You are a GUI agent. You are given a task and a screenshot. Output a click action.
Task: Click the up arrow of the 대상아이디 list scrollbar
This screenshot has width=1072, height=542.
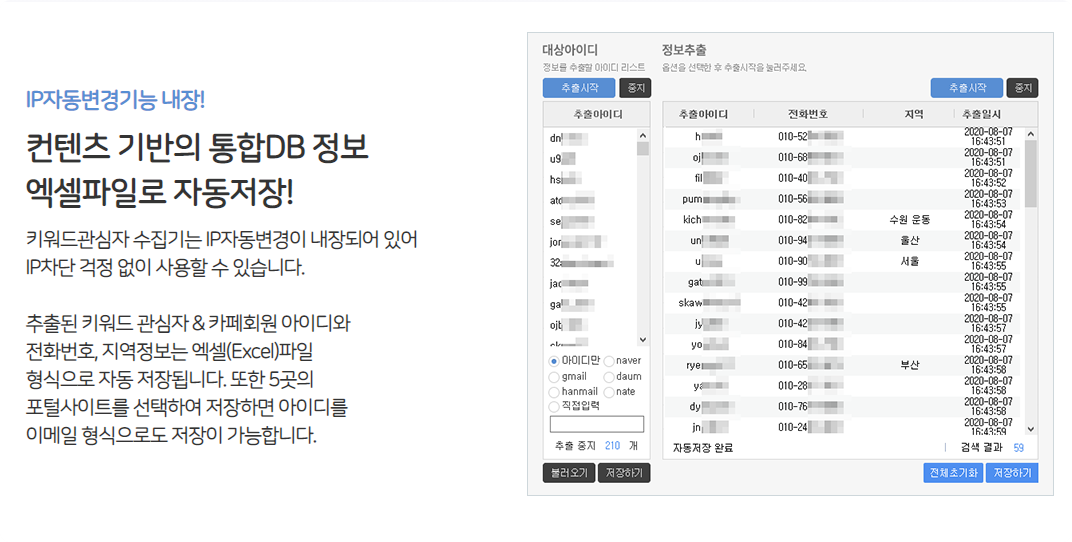tap(643, 135)
